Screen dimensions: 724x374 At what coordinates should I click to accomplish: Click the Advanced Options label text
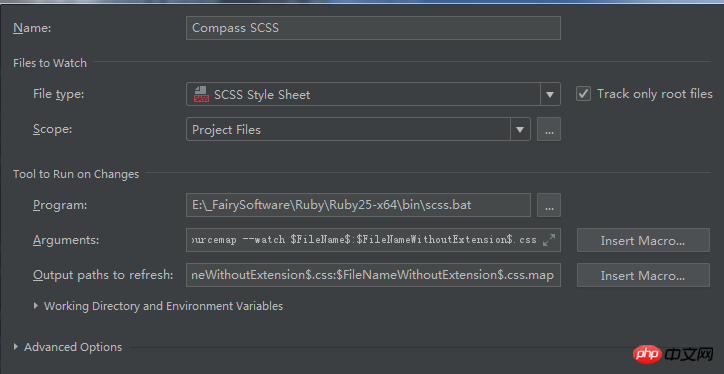pos(73,347)
